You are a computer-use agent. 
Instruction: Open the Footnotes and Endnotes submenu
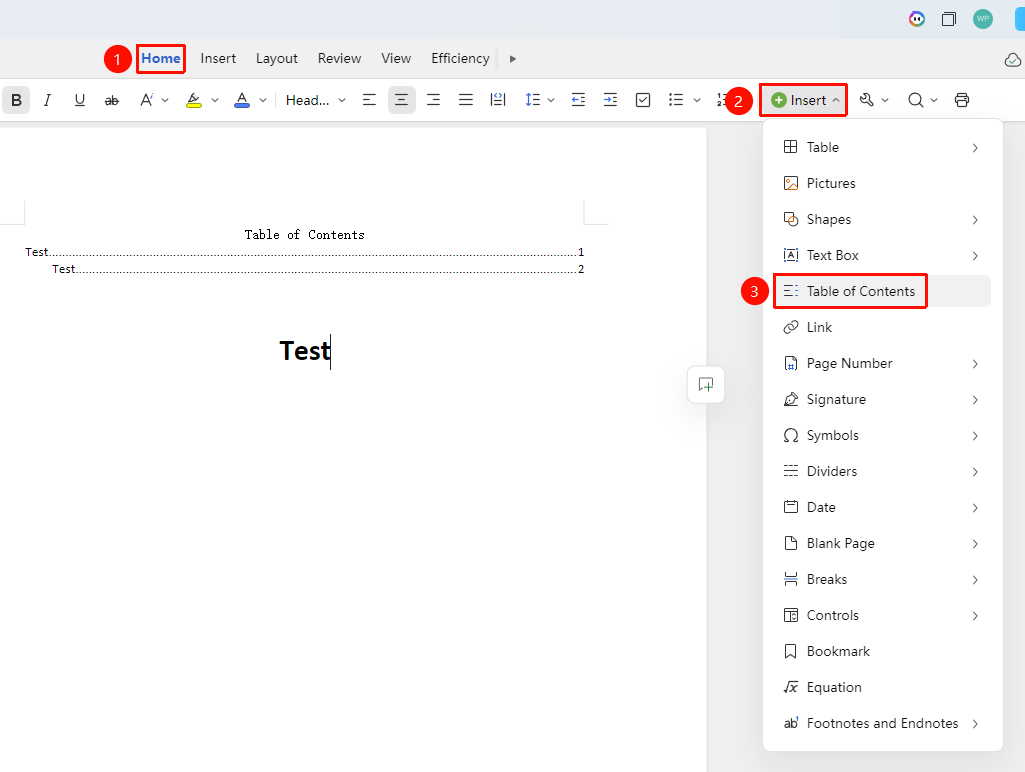coord(882,723)
